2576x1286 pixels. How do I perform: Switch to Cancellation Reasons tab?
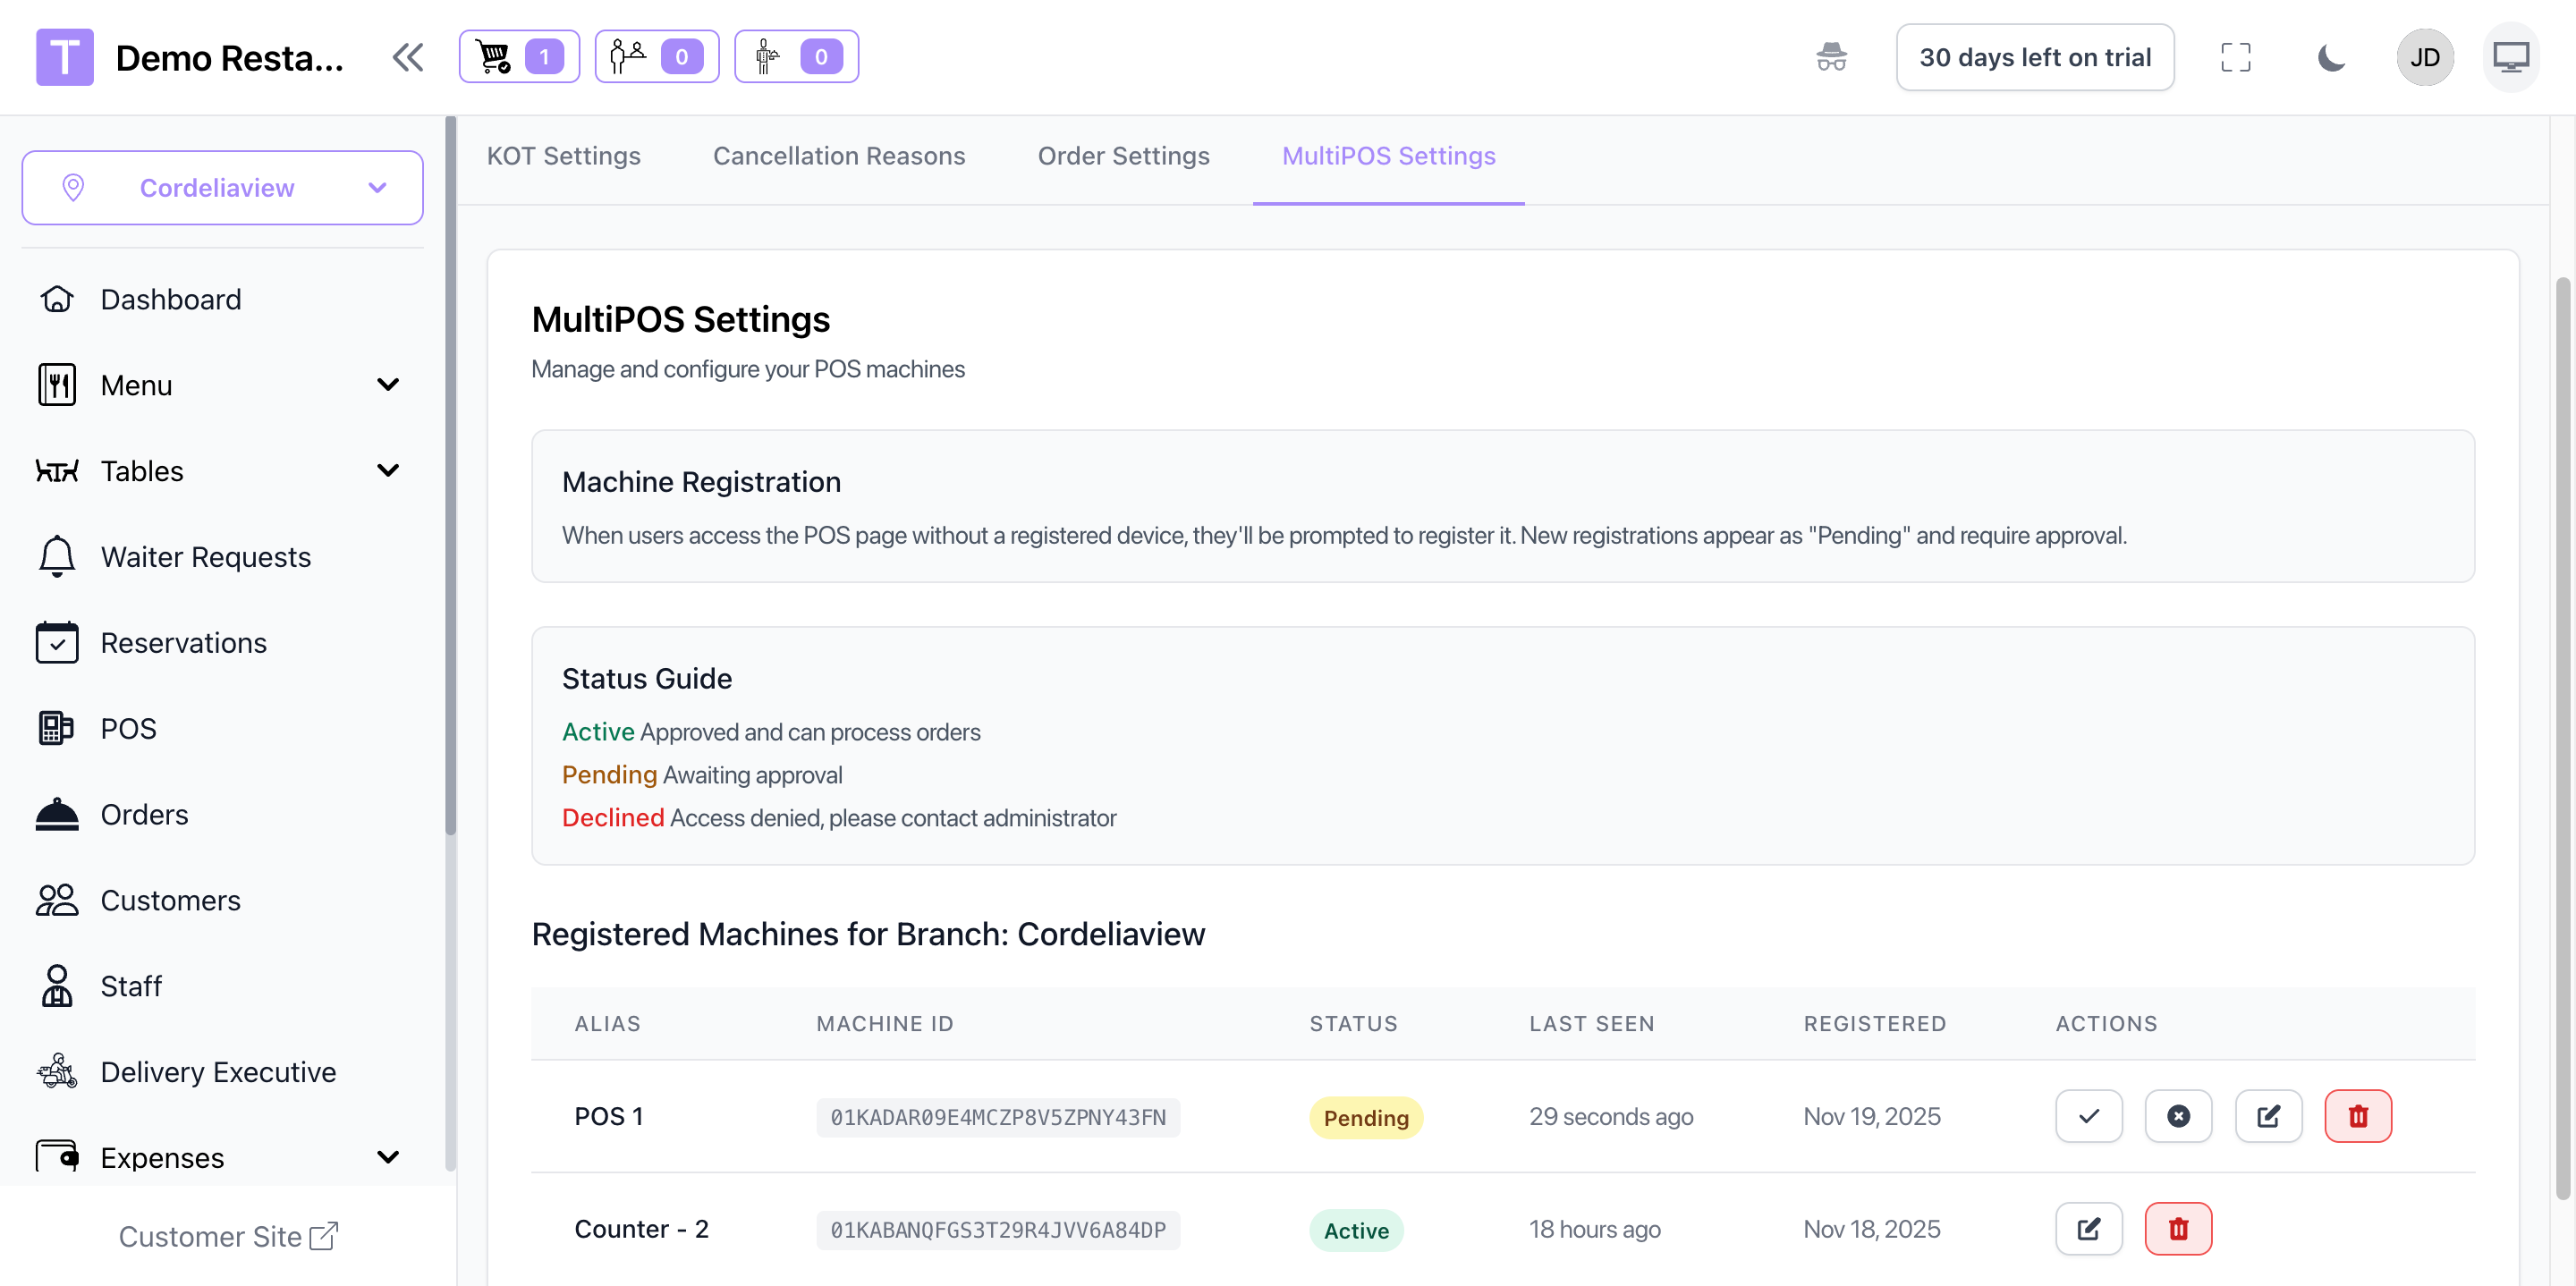click(x=838, y=156)
